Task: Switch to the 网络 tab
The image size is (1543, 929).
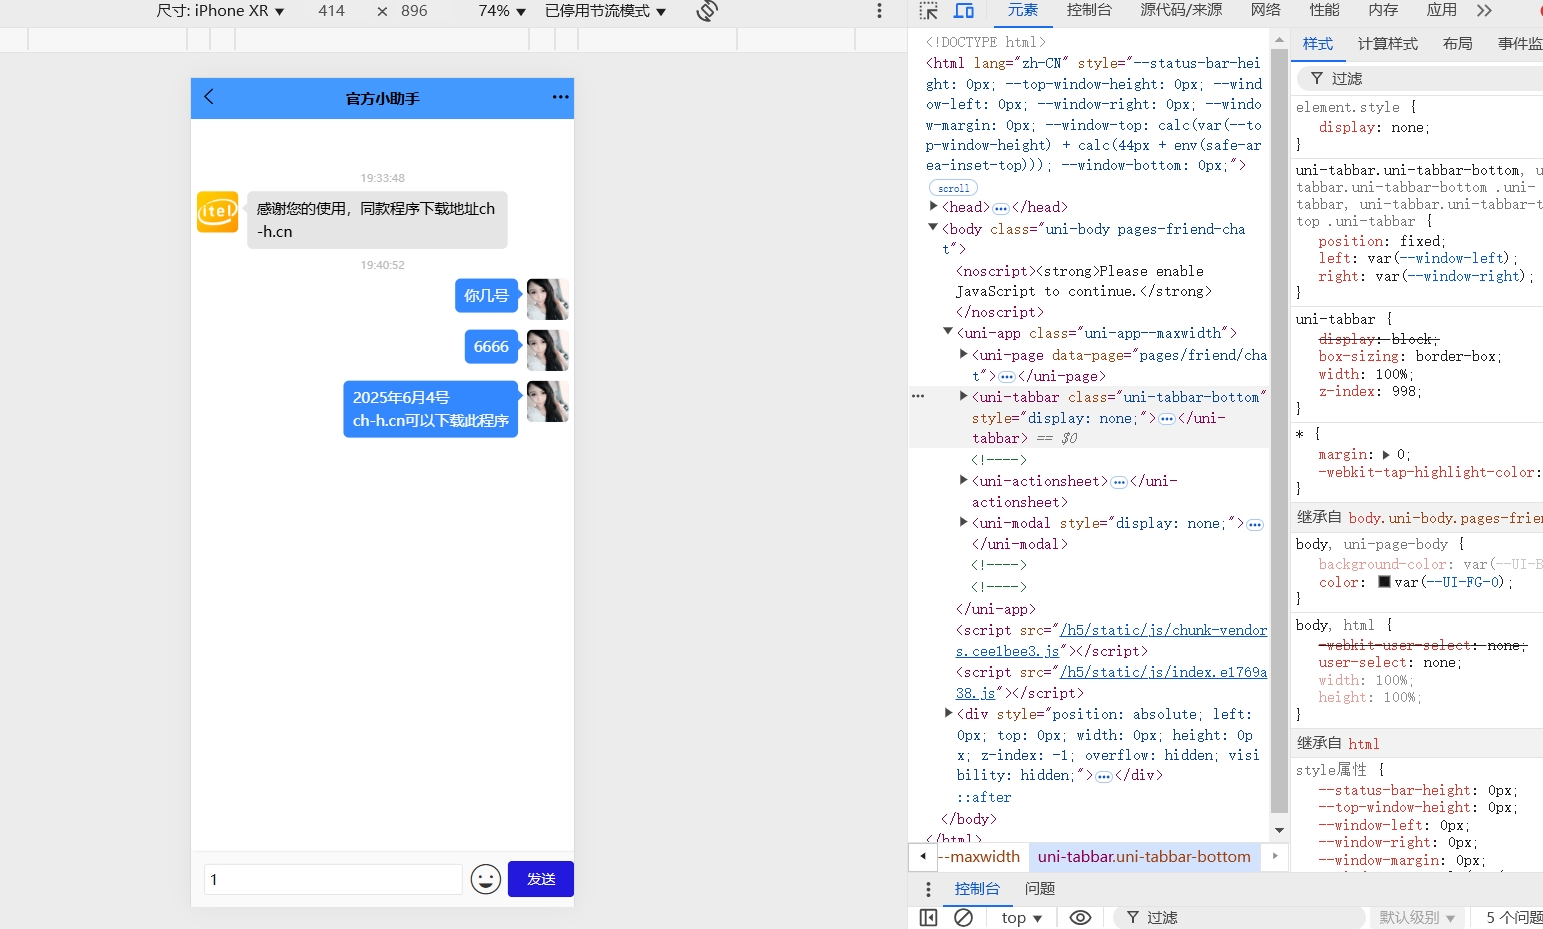Action: [1266, 10]
